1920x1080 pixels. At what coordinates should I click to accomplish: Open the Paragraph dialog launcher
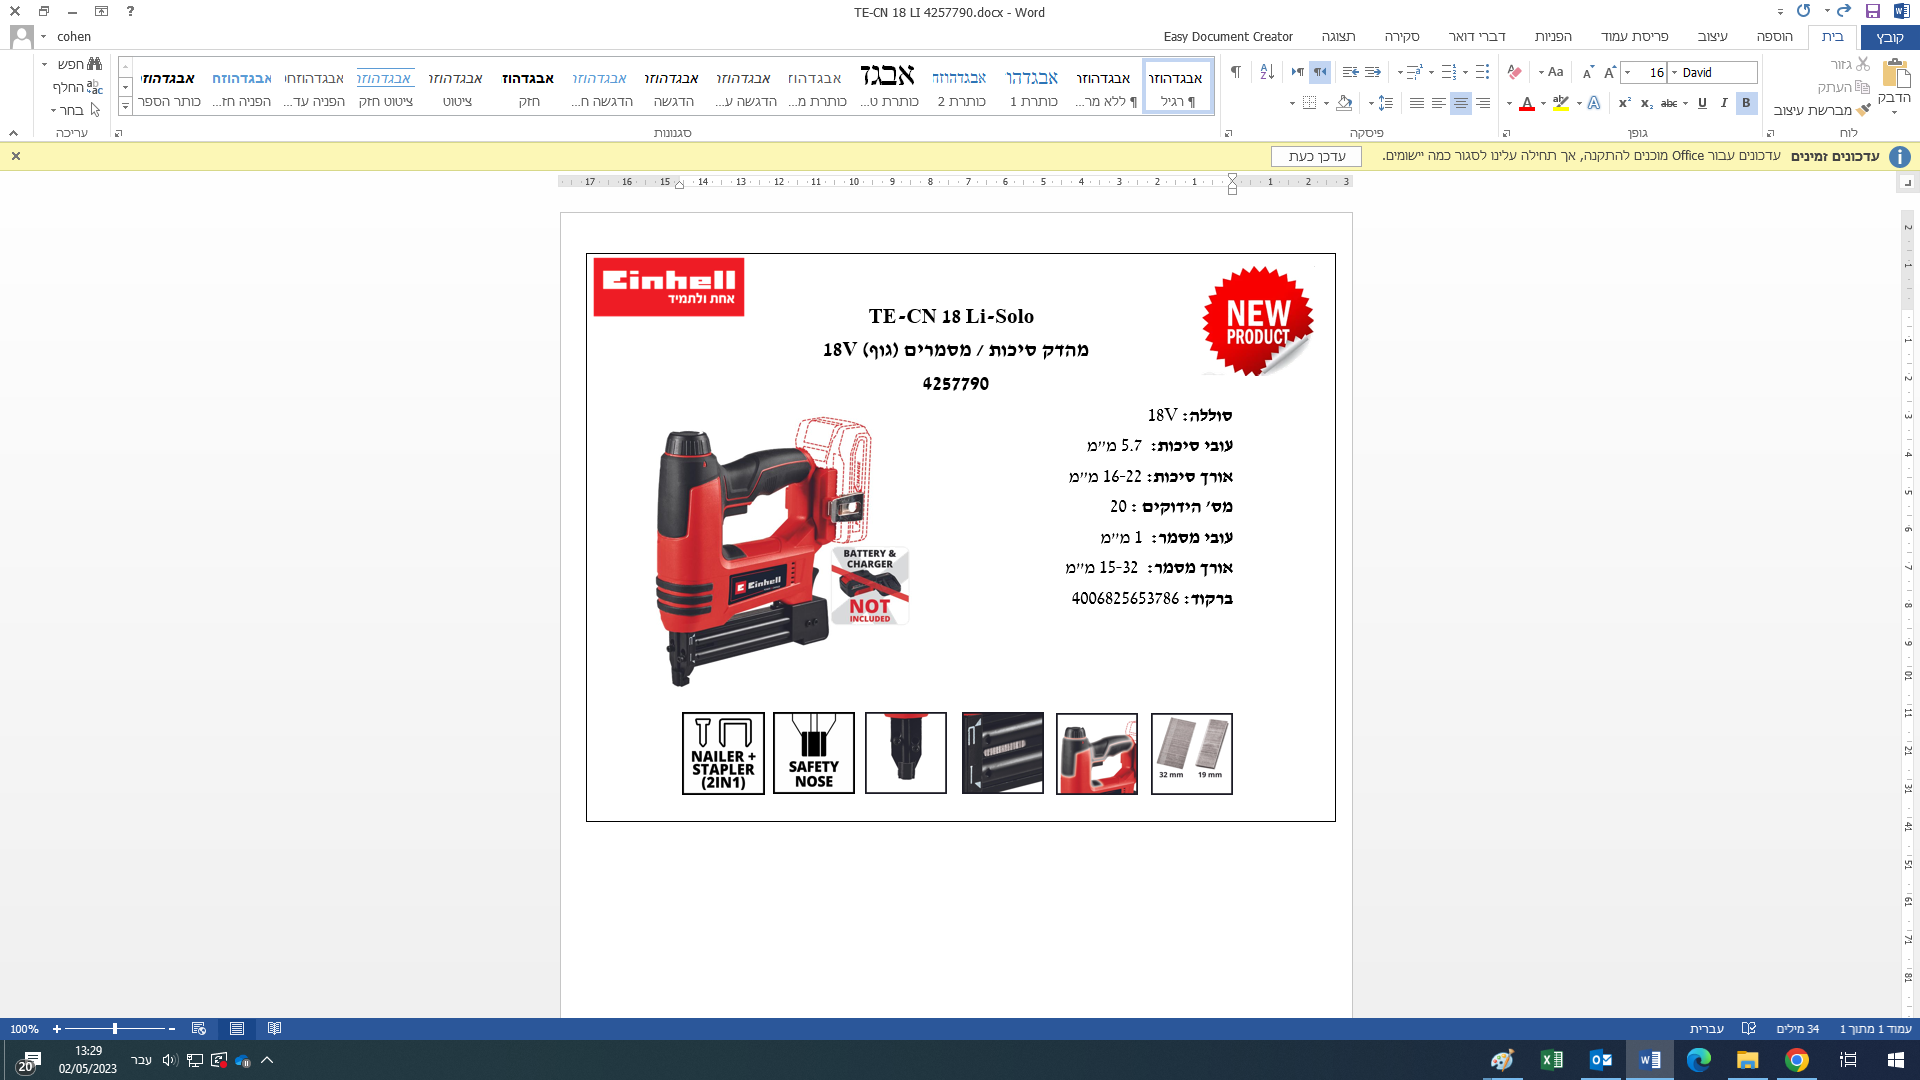(x=1228, y=133)
